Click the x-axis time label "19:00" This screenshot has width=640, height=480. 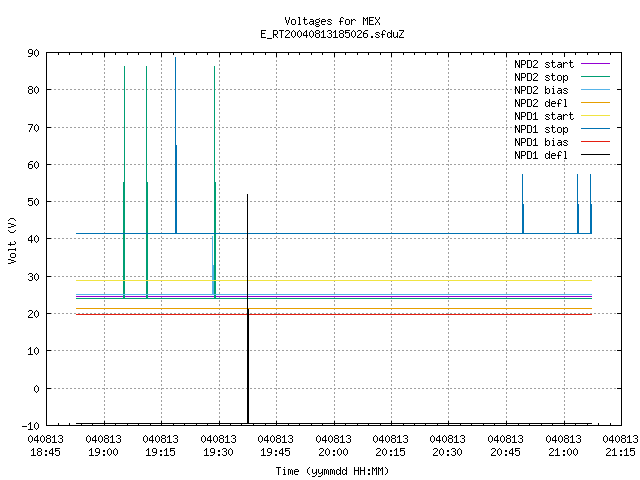(103, 453)
